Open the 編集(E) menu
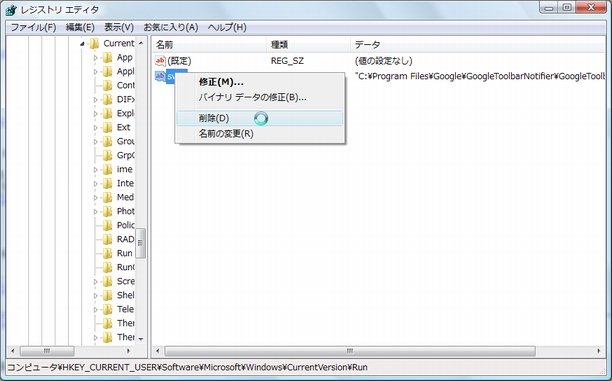612x381 pixels. click(x=80, y=27)
